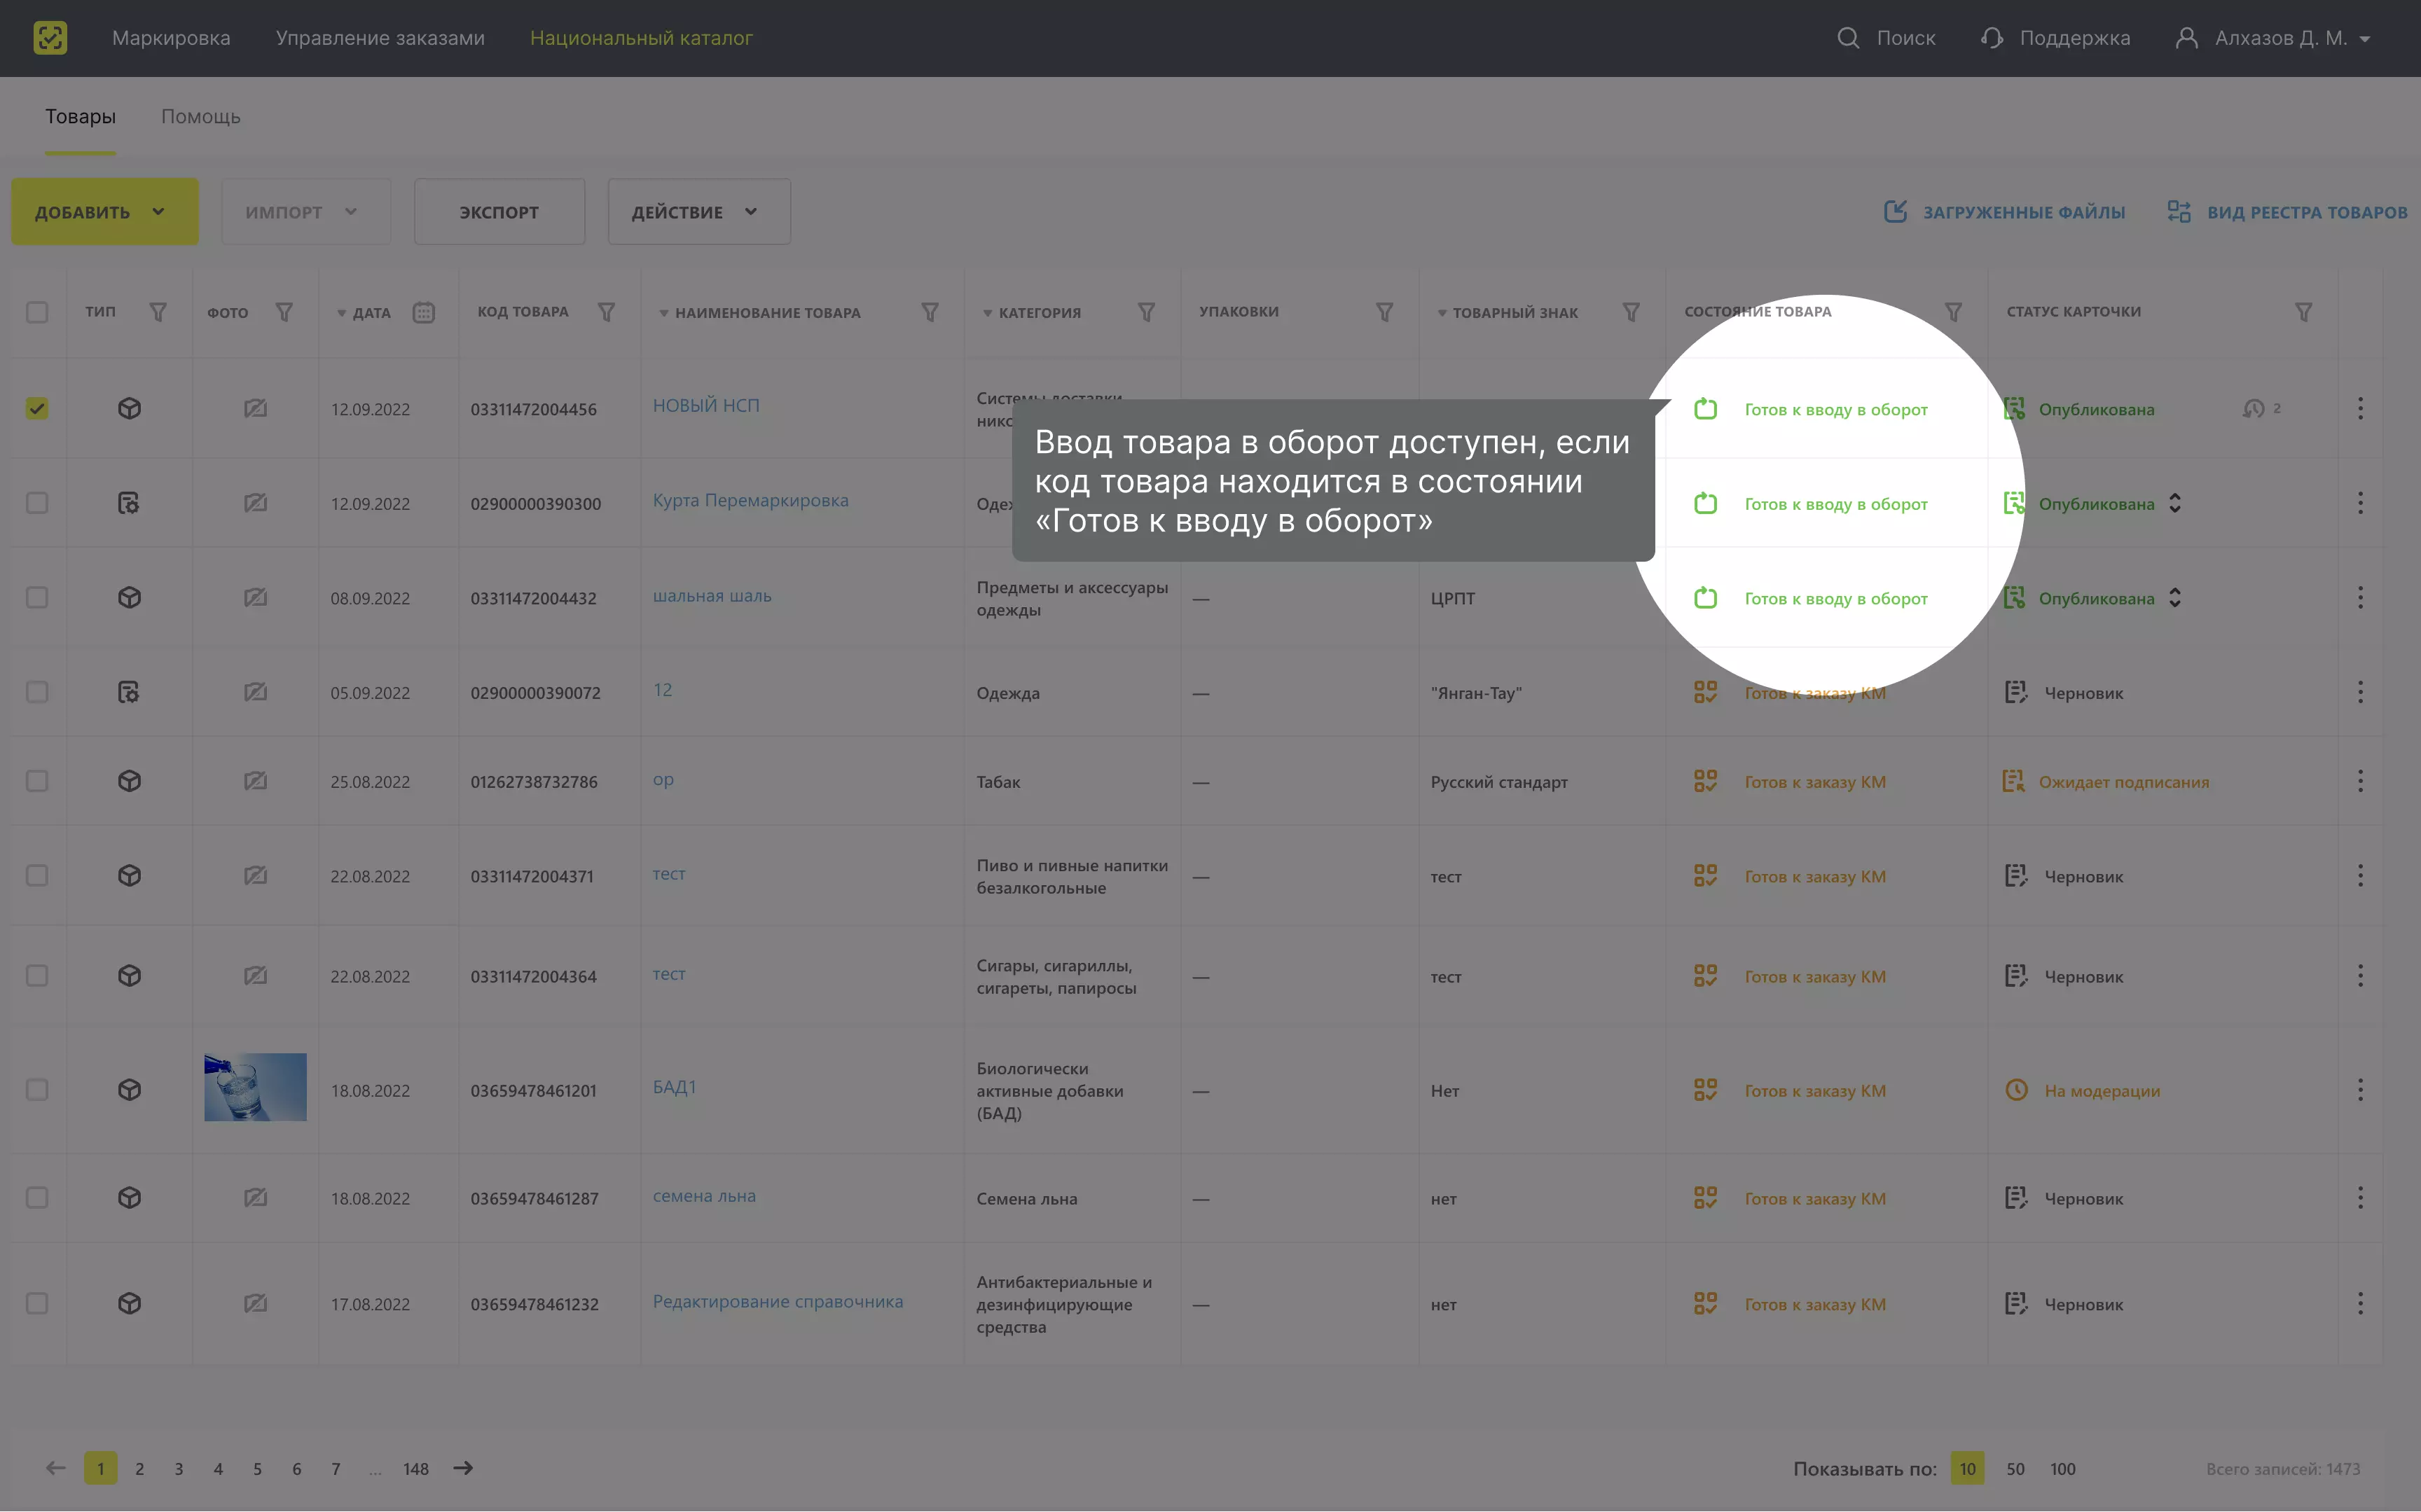Sort by Дата column arrow
Screen dimensions: 2421x1512
[x=341, y=314]
